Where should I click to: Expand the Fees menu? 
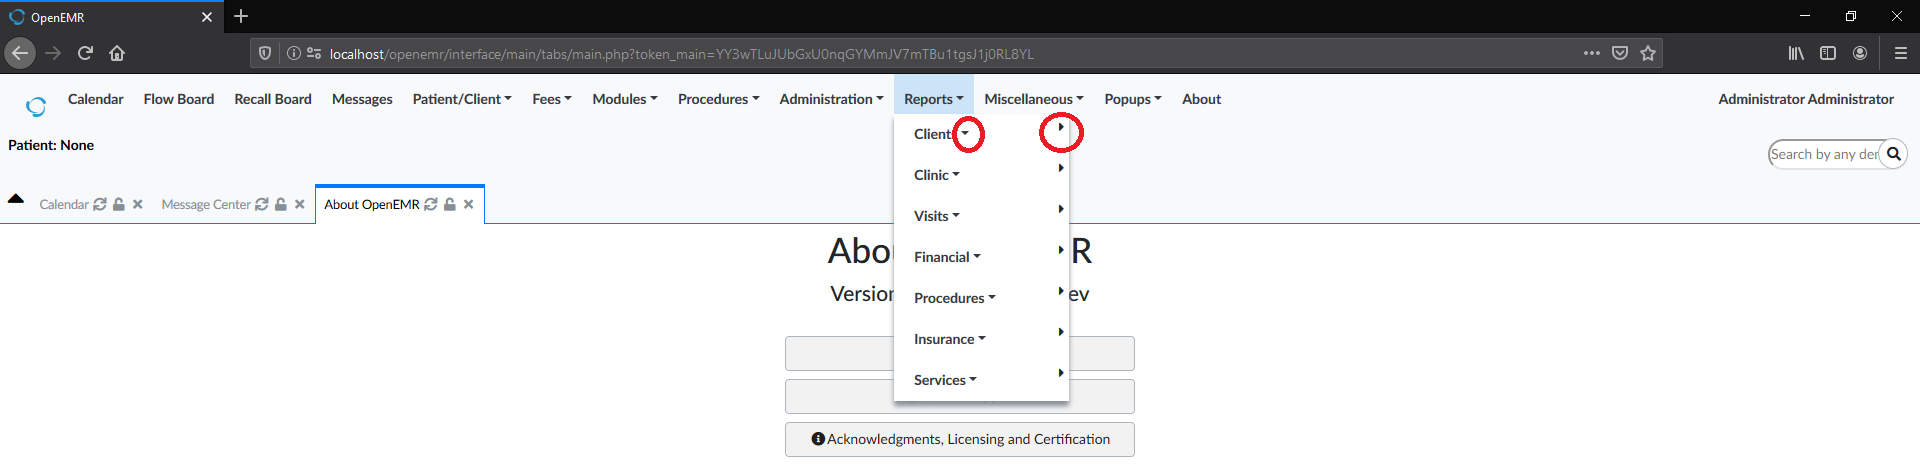[552, 99]
